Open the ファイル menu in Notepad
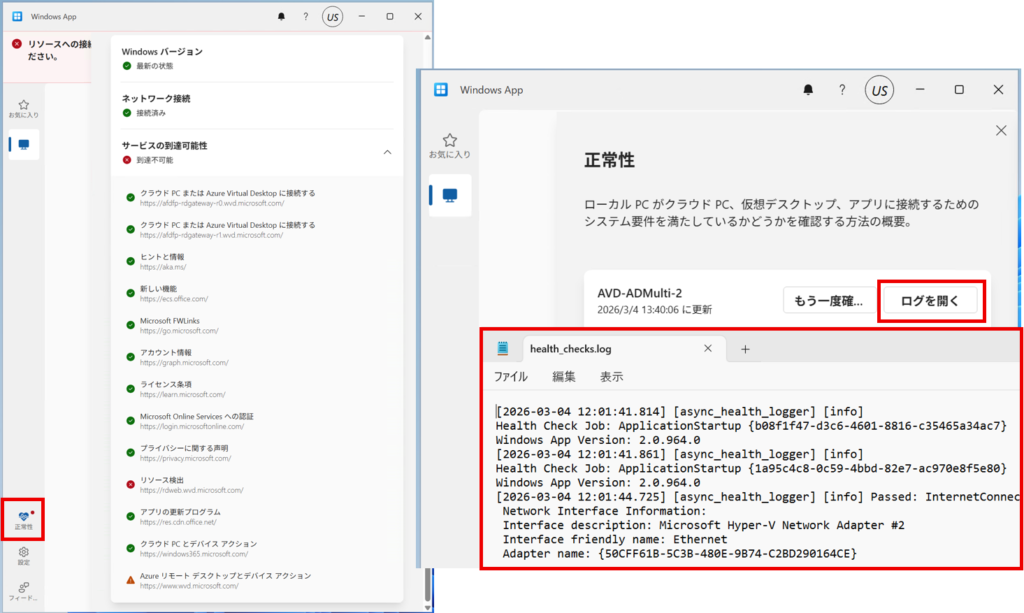Viewport: 1024px width, 613px height. tap(511, 377)
